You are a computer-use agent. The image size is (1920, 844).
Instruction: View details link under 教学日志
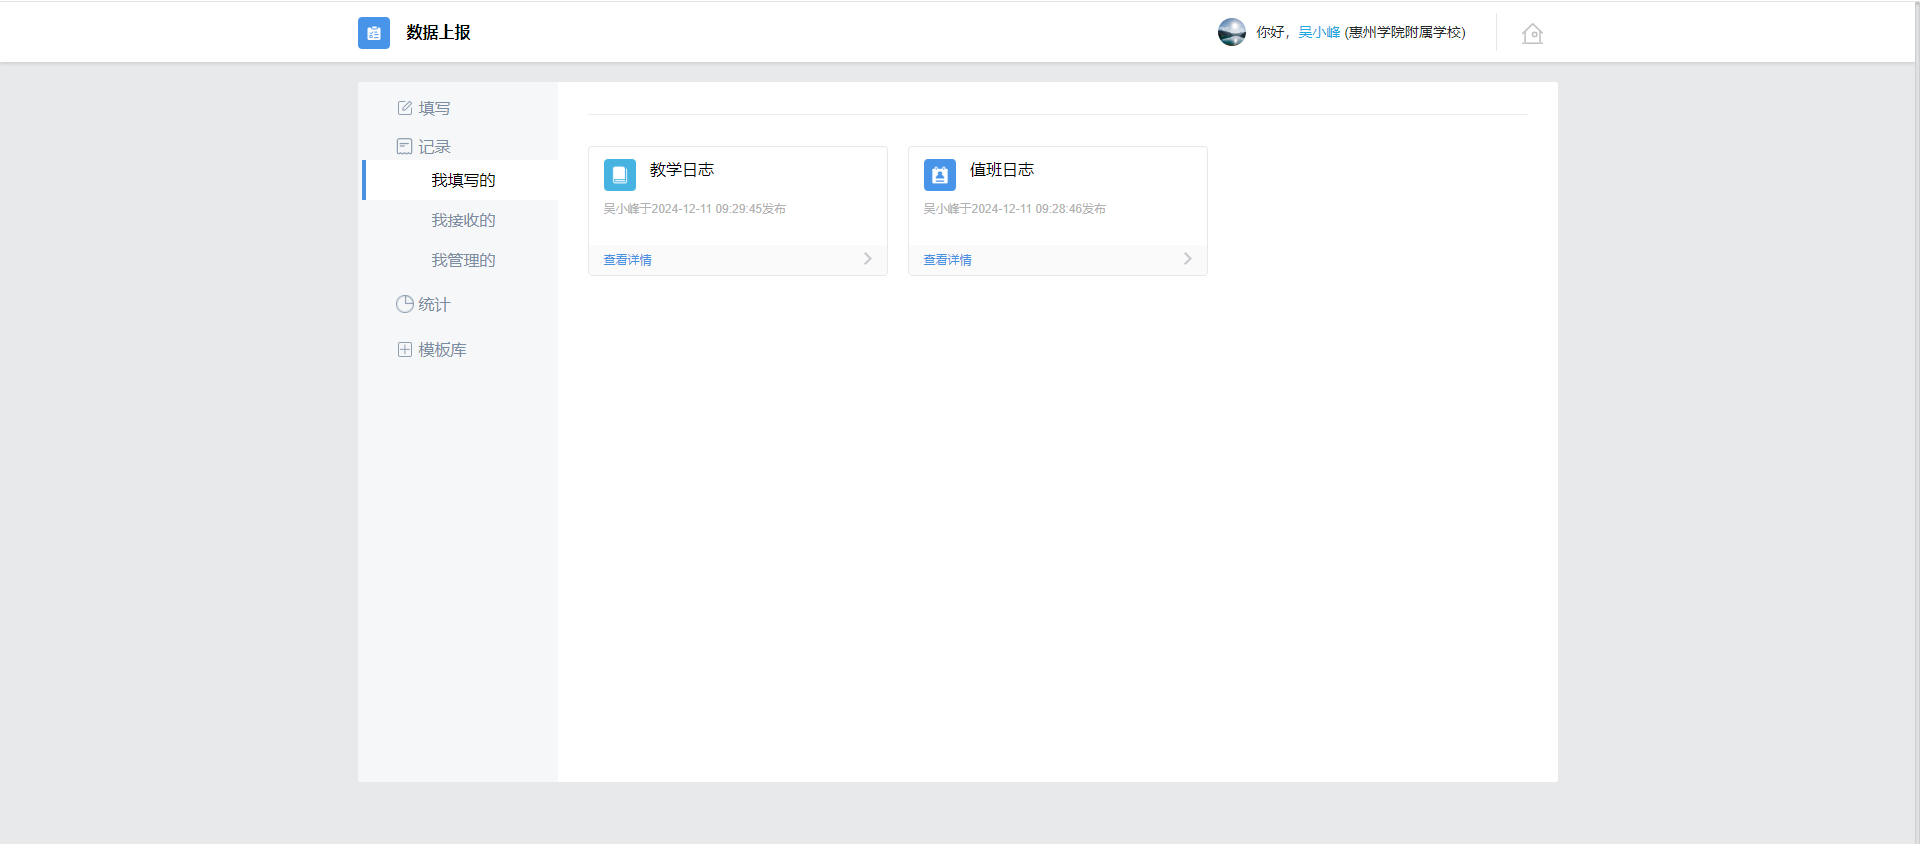[627, 260]
